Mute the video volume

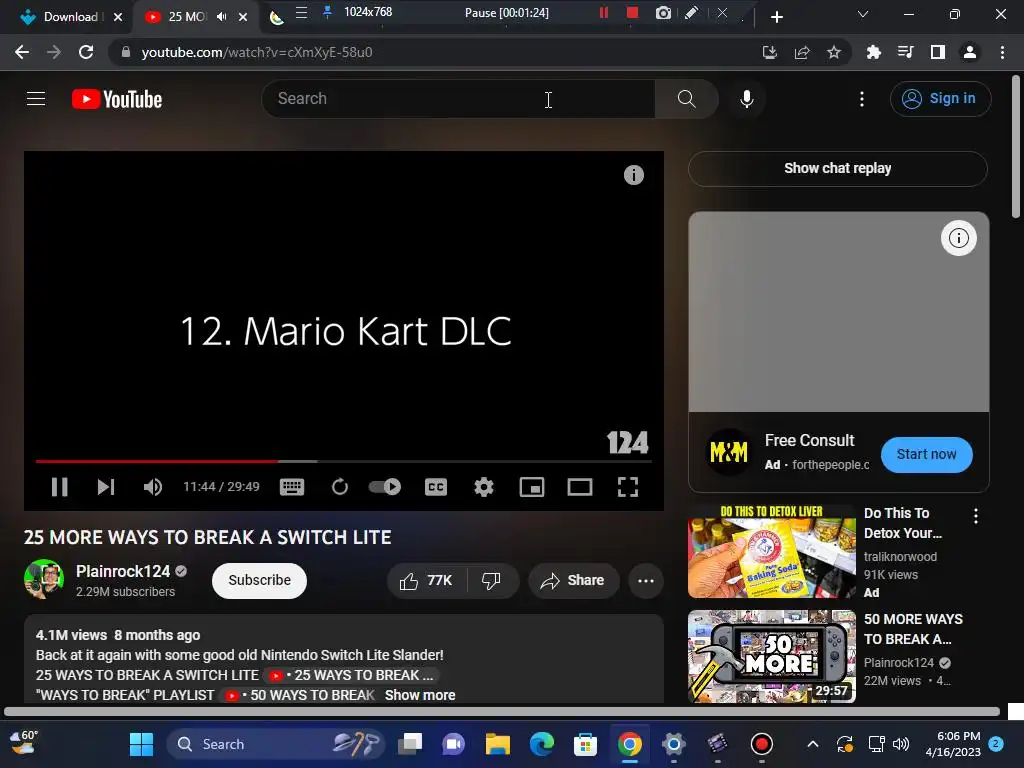point(153,487)
